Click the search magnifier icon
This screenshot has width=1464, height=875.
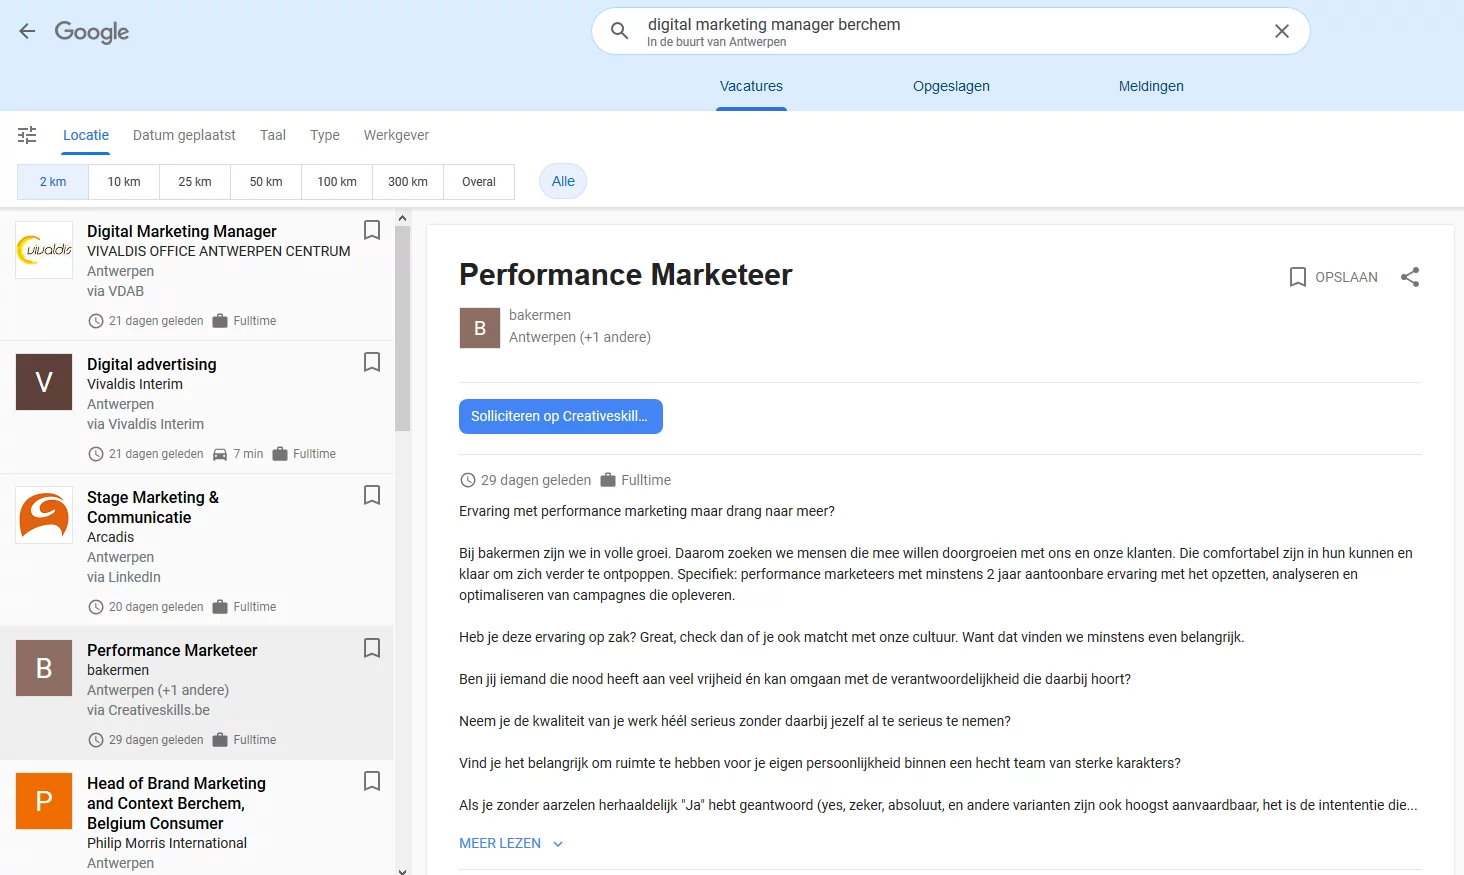pos(620,31)
